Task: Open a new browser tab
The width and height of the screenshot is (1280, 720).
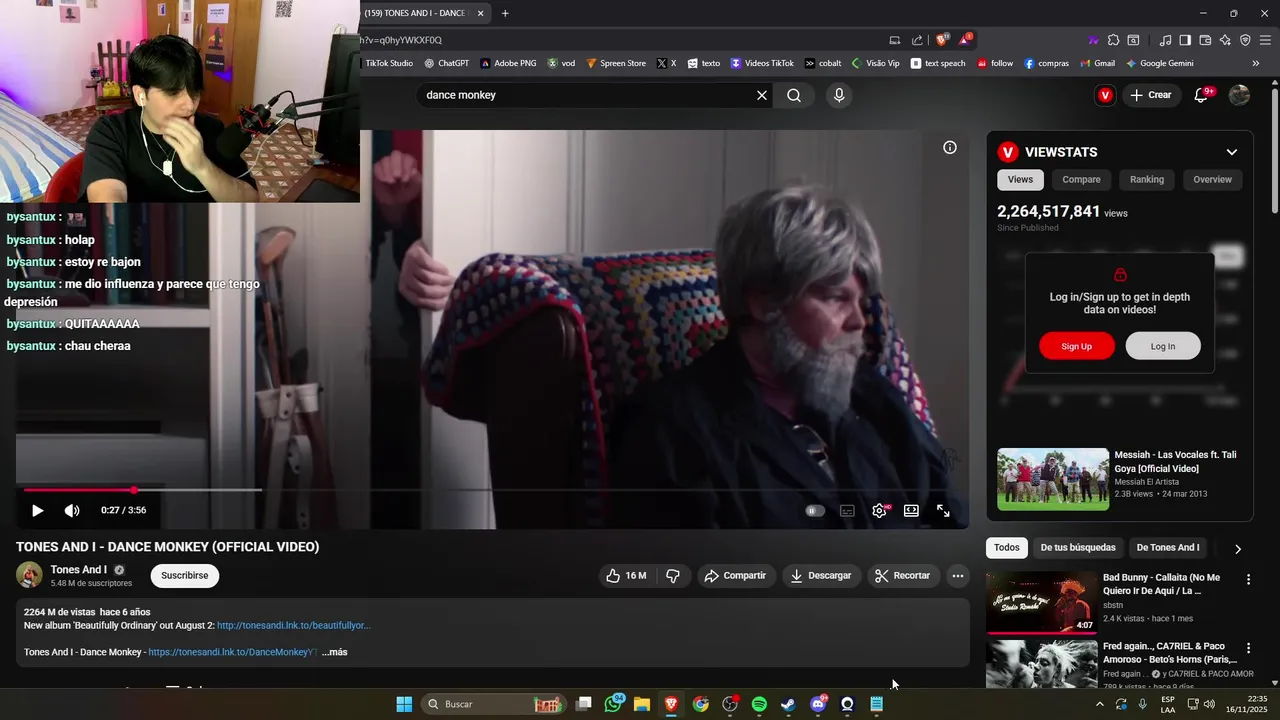Action: point(505,14)
